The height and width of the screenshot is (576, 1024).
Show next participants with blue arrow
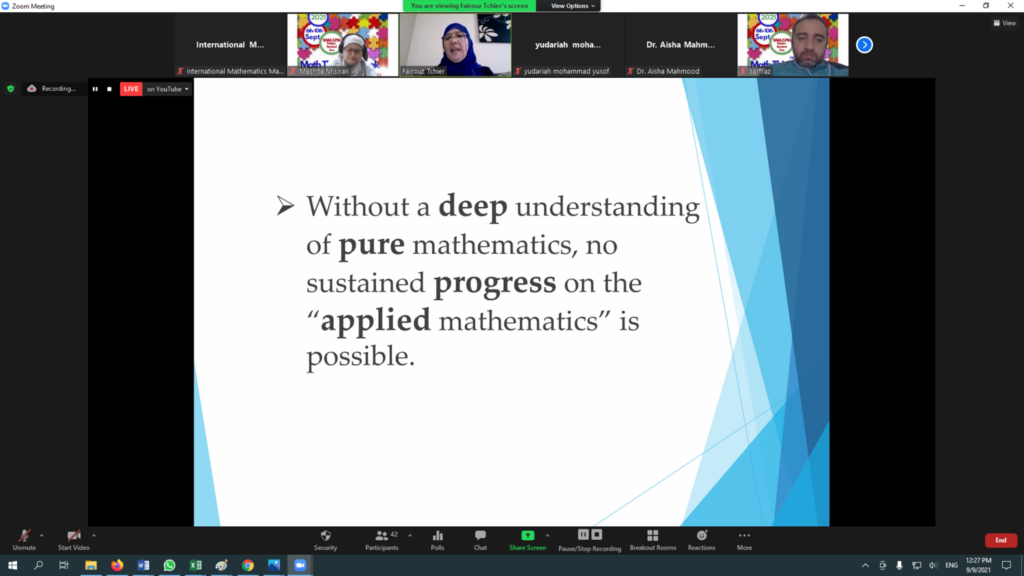tap(864, 45)
